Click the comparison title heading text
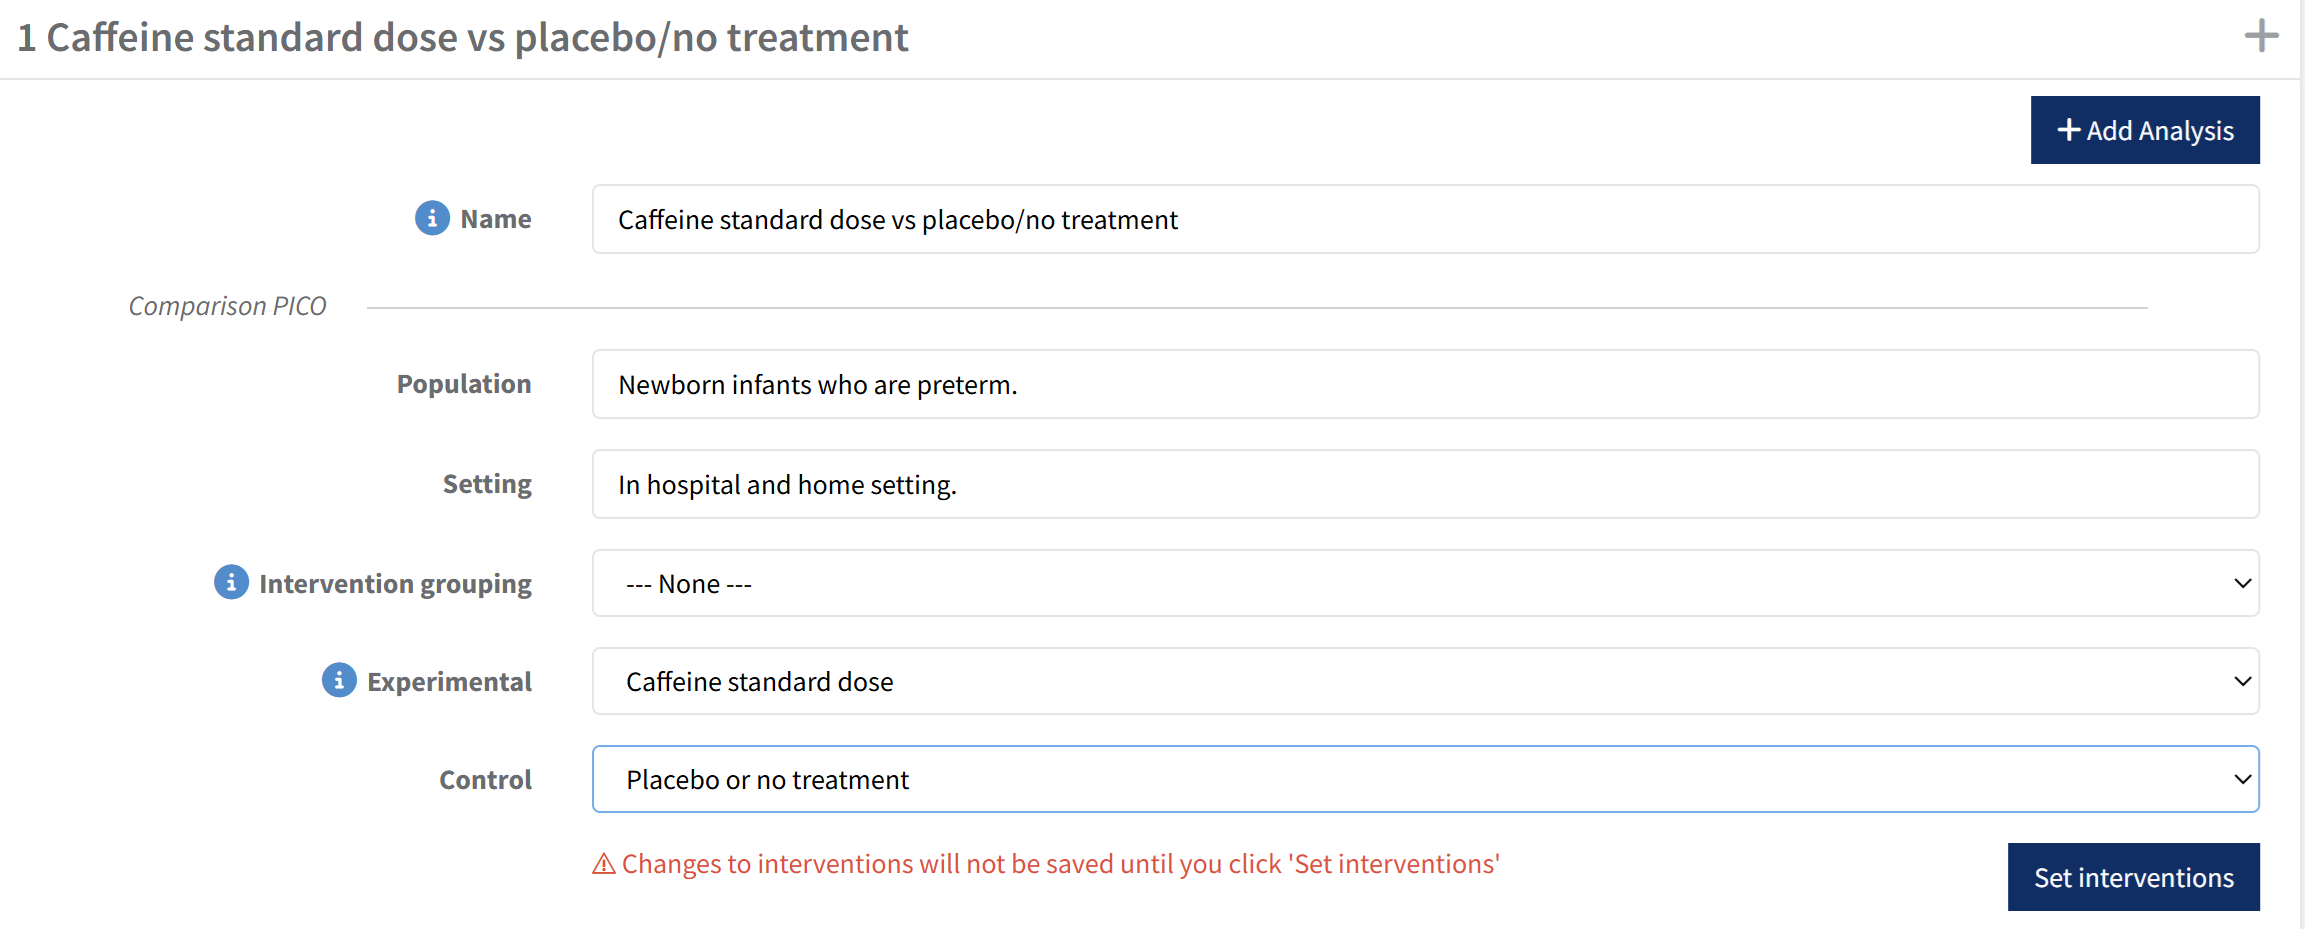The width and height of the screenshot is (2305, 929). click(463, 38)
